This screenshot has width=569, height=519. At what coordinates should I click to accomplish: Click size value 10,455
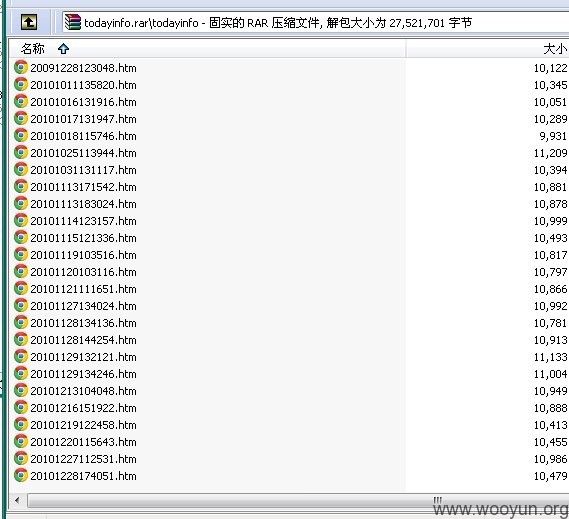pos(550,442)
